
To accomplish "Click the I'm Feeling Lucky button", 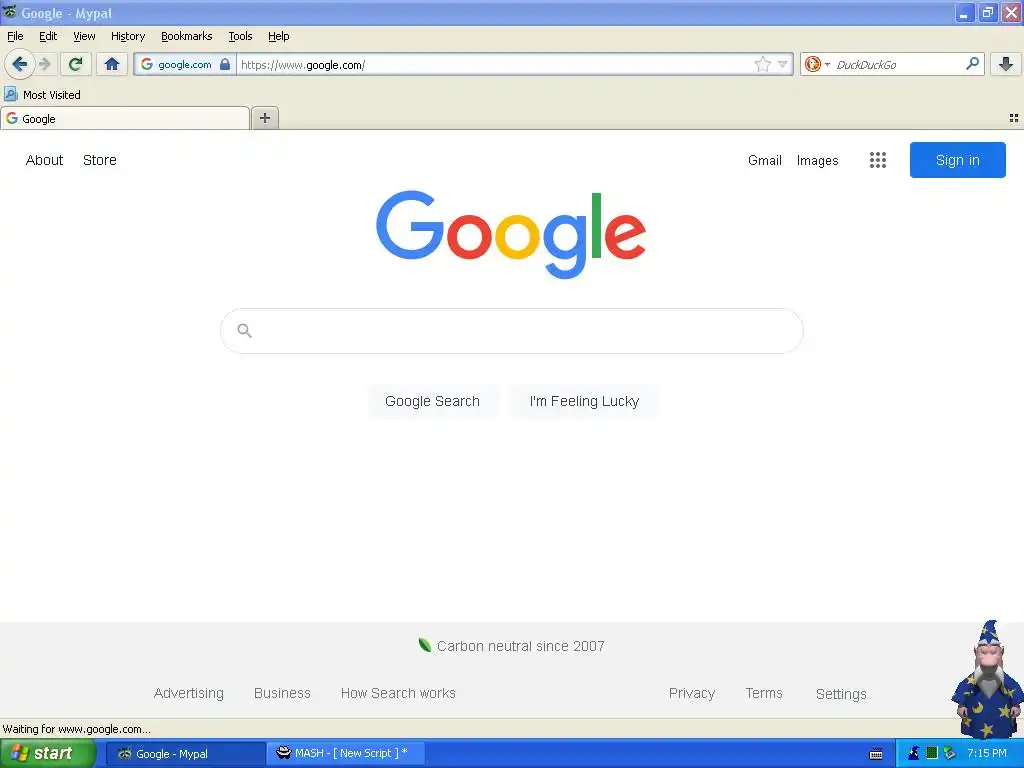I will pos(584,401).
